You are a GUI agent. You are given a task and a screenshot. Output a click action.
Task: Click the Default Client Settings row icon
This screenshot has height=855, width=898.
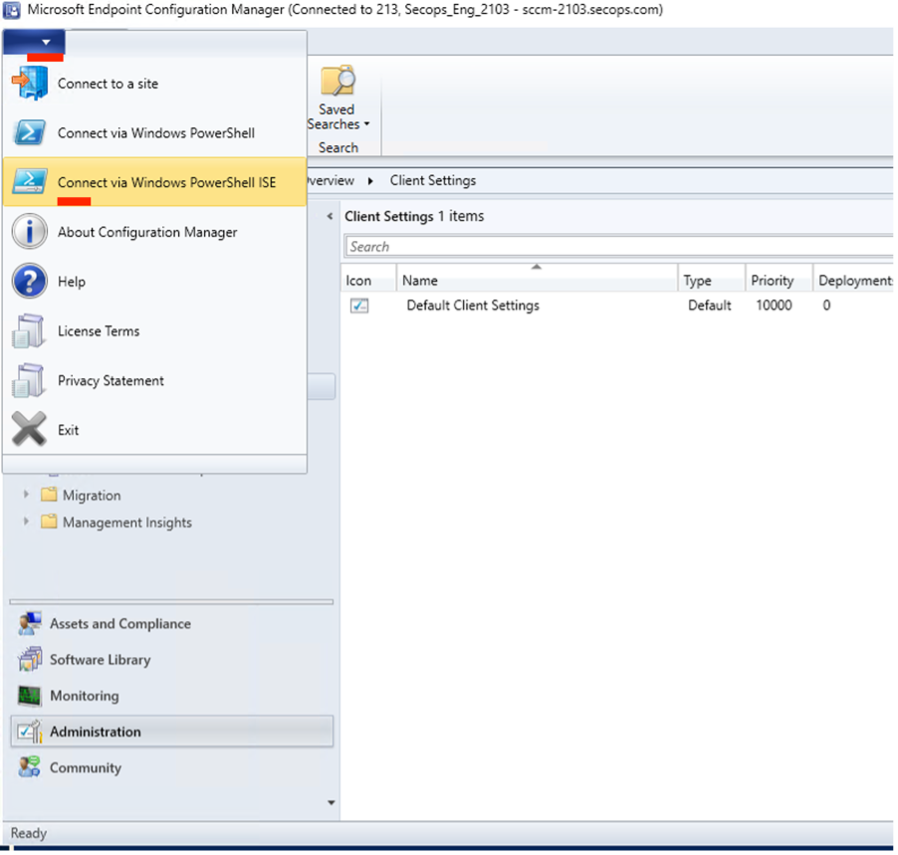pos(360,306)
